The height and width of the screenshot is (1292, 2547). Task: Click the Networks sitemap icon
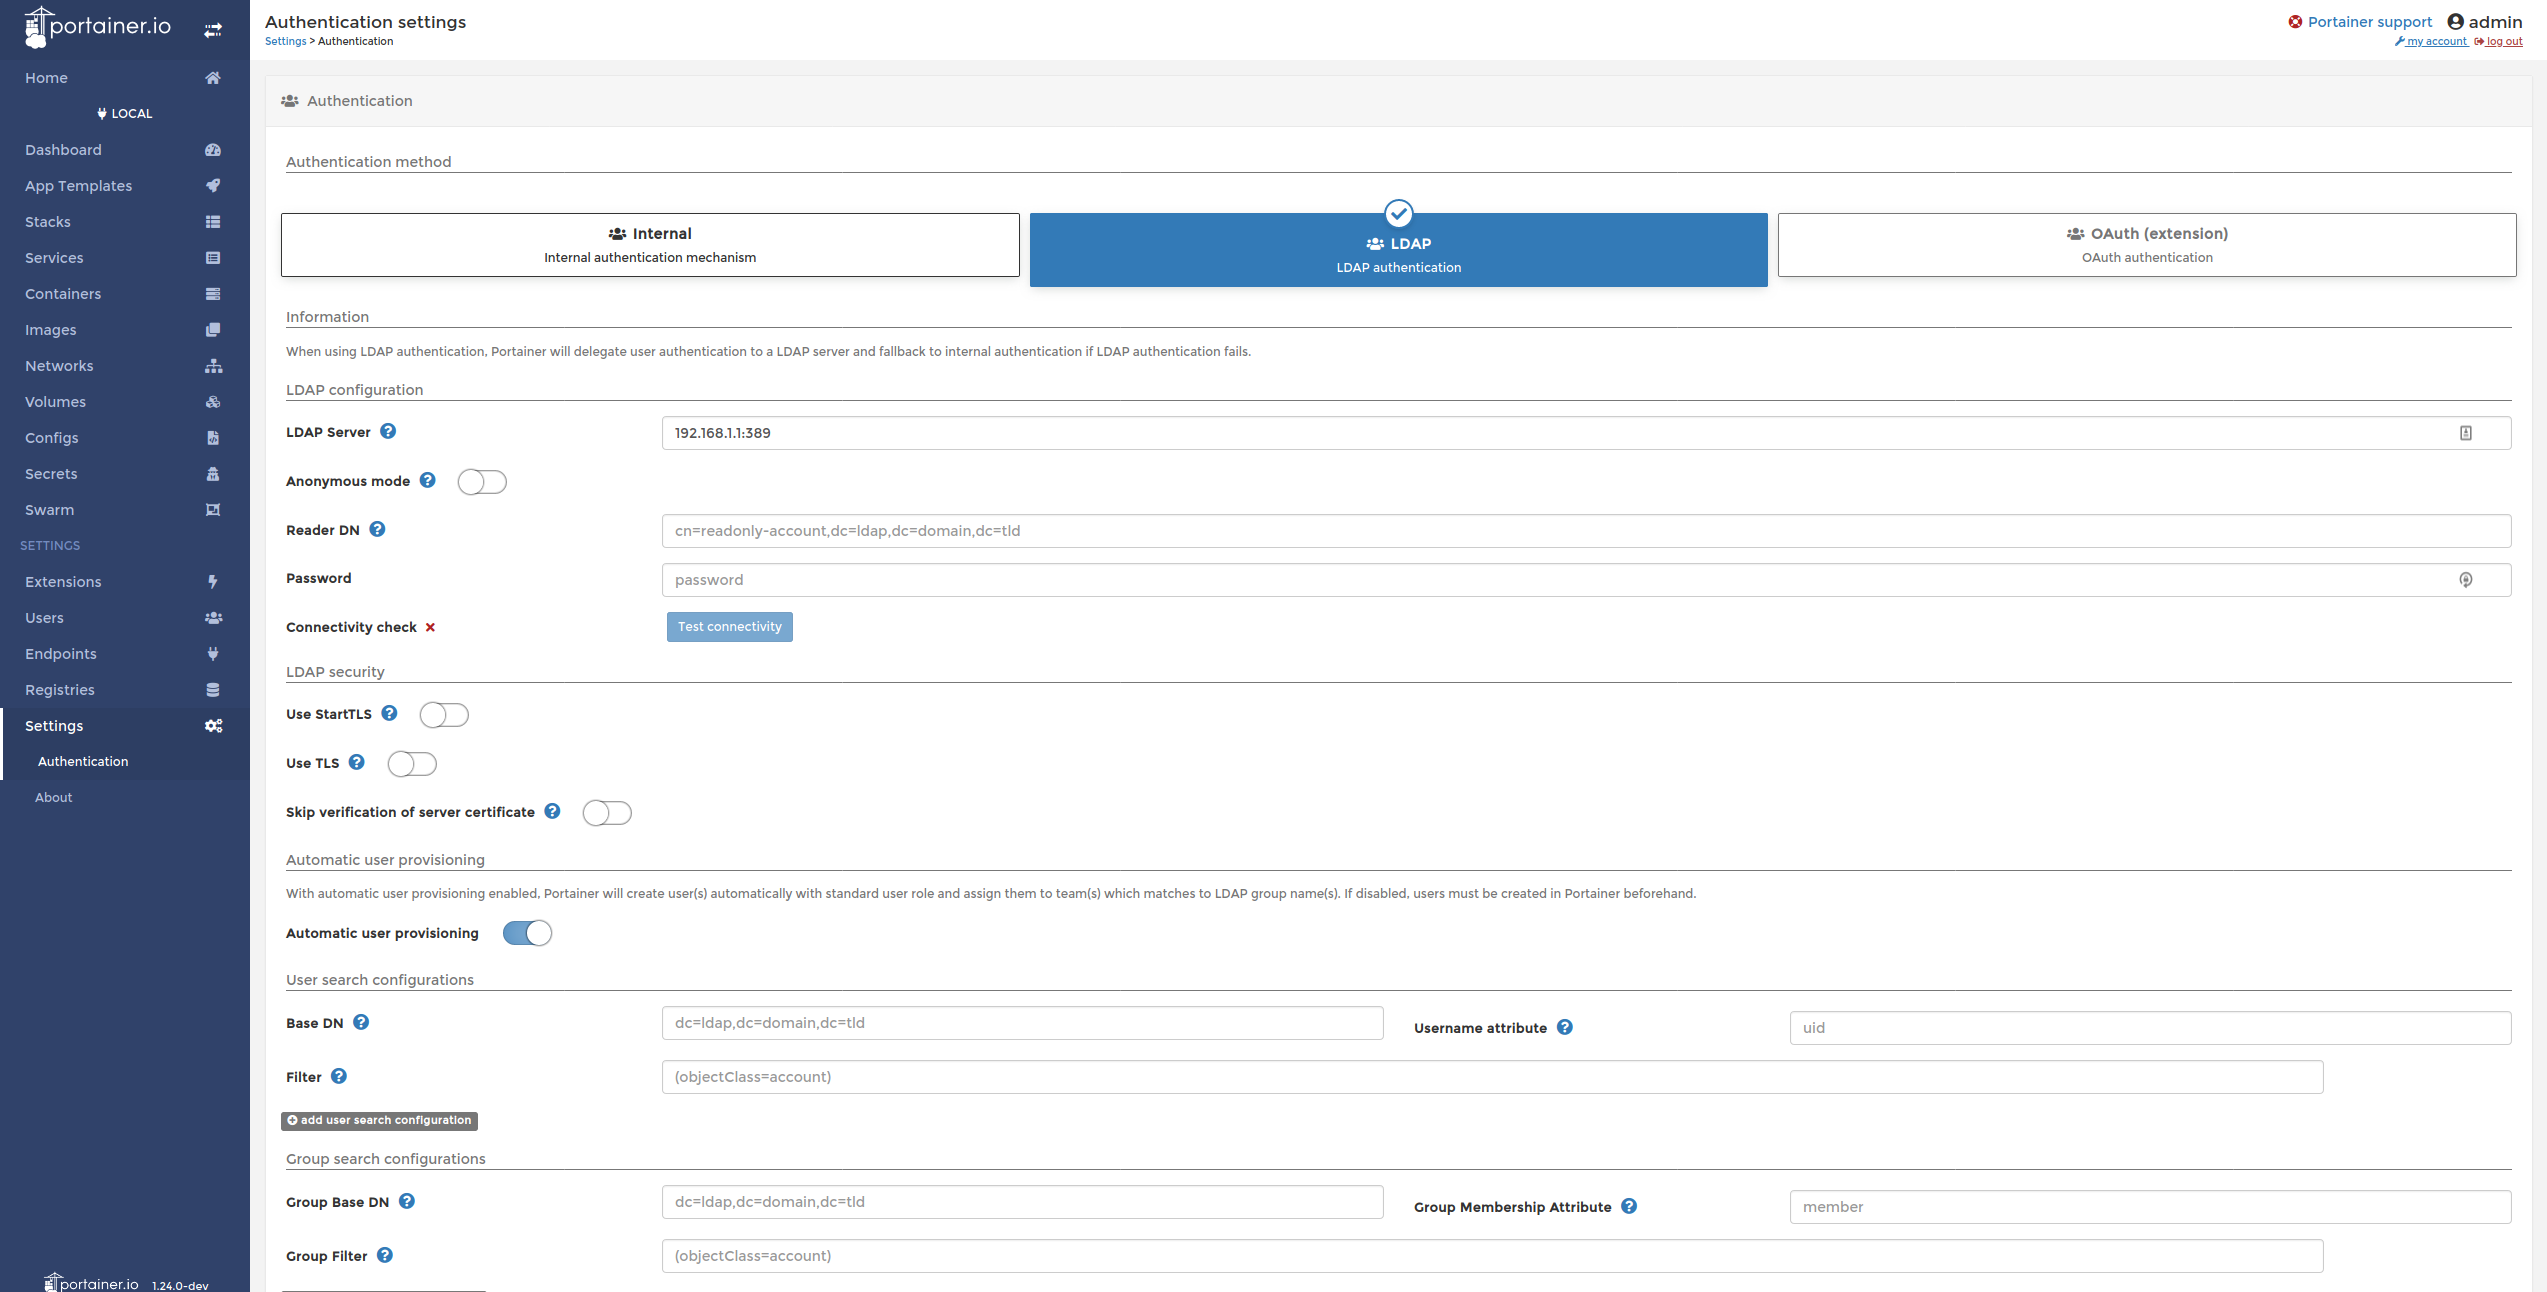pos(213,366)
